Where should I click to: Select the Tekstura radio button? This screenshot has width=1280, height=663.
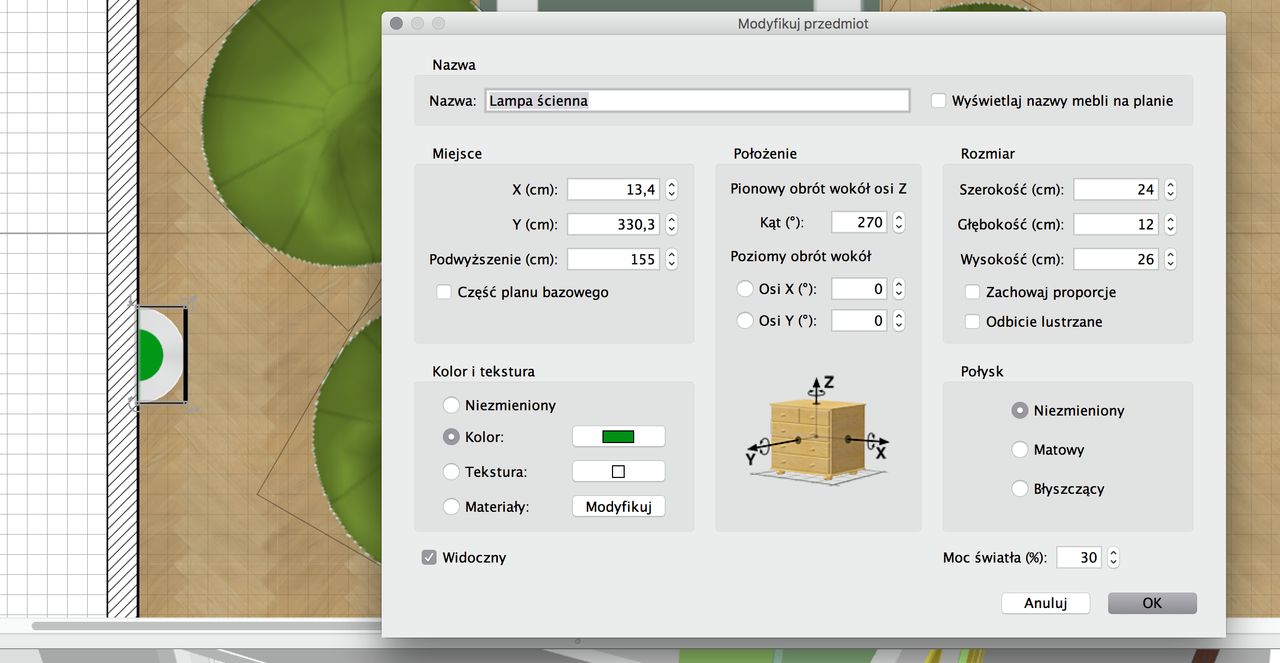pos(451,471)
